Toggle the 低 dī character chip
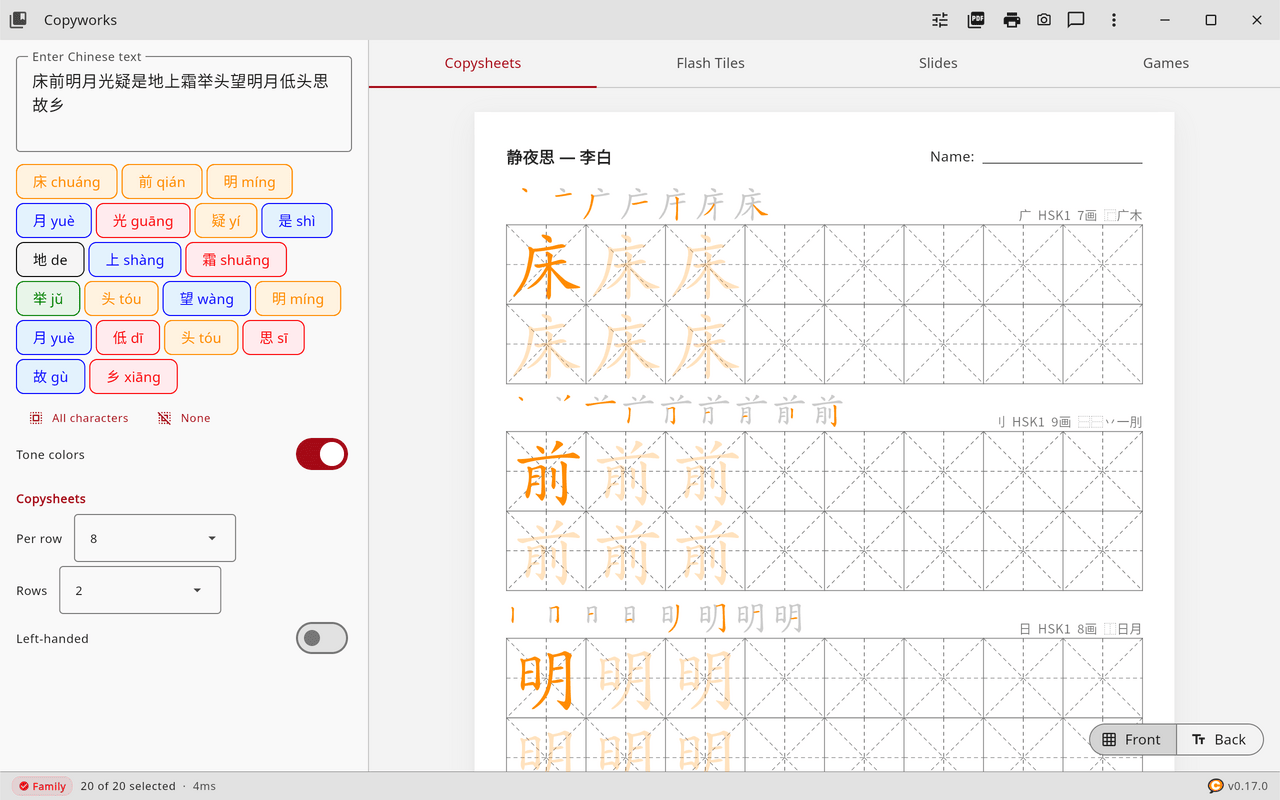Screen dimensions: 1280x800 pos(128,338)
